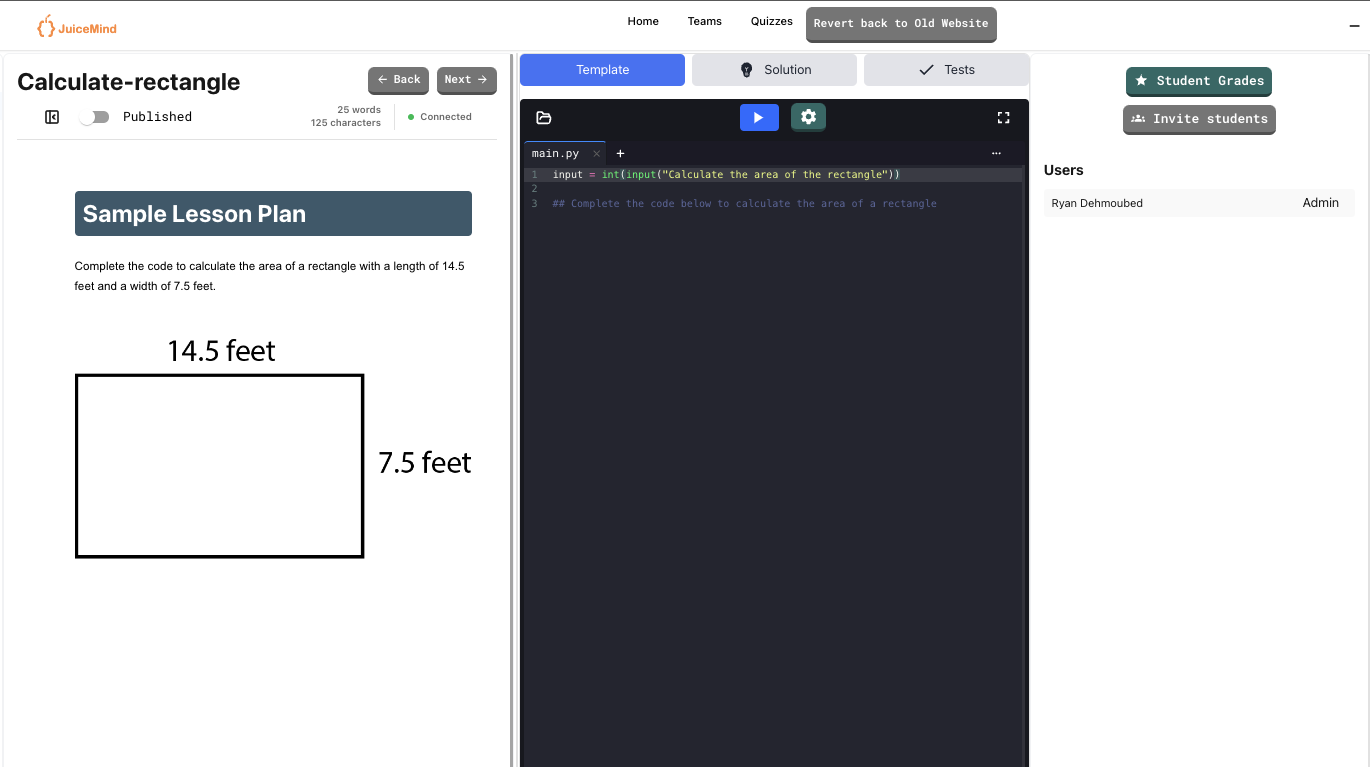The width and height of the screenshot is (1370, 767).
Task: Click the lightbulb icon on the Solution tab
Action: [745, 69]
